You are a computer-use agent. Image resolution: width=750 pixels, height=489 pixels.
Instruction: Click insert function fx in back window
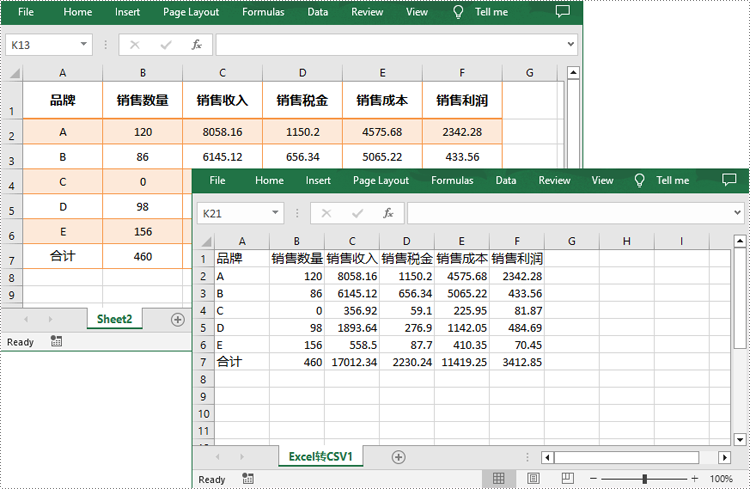[x=197, y=44]
